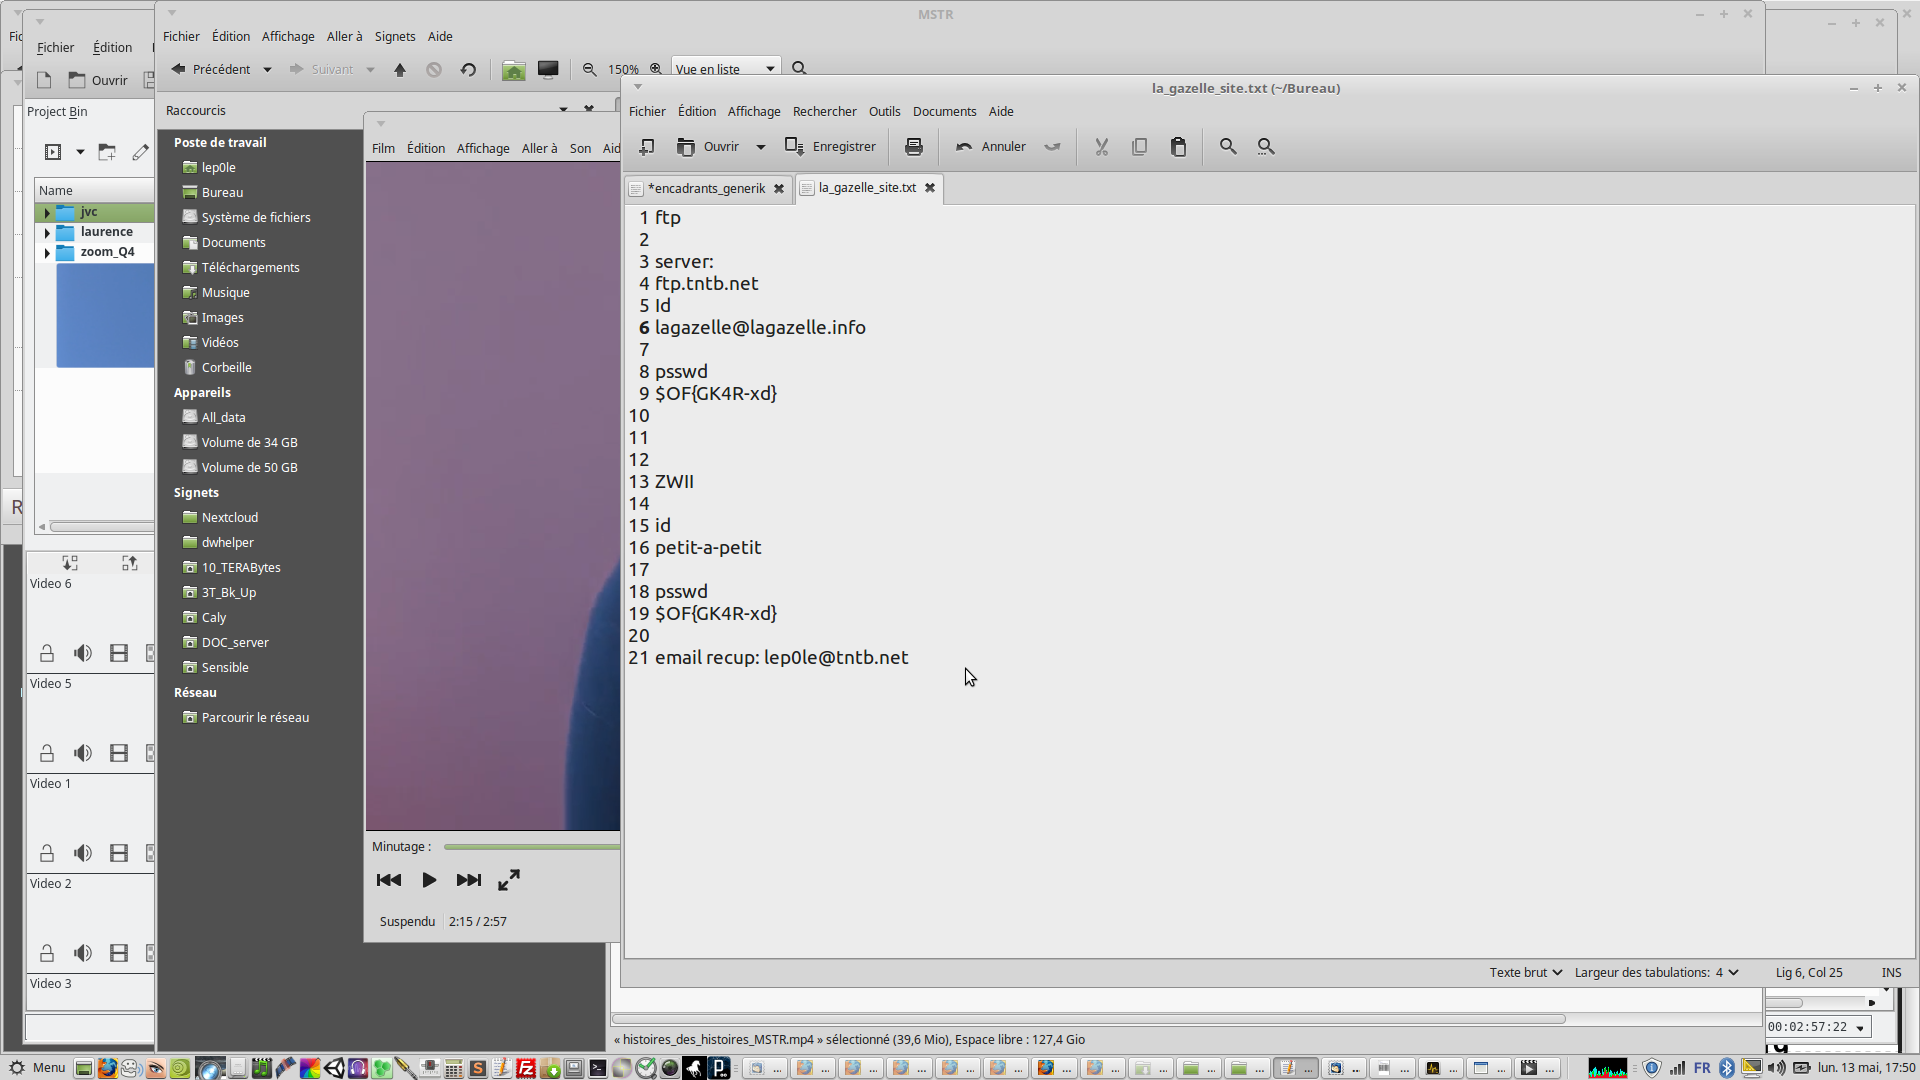This screenshot has width=1920, height=1080.
Task: Toggle lock on Video 6 track
Action: 47,653
